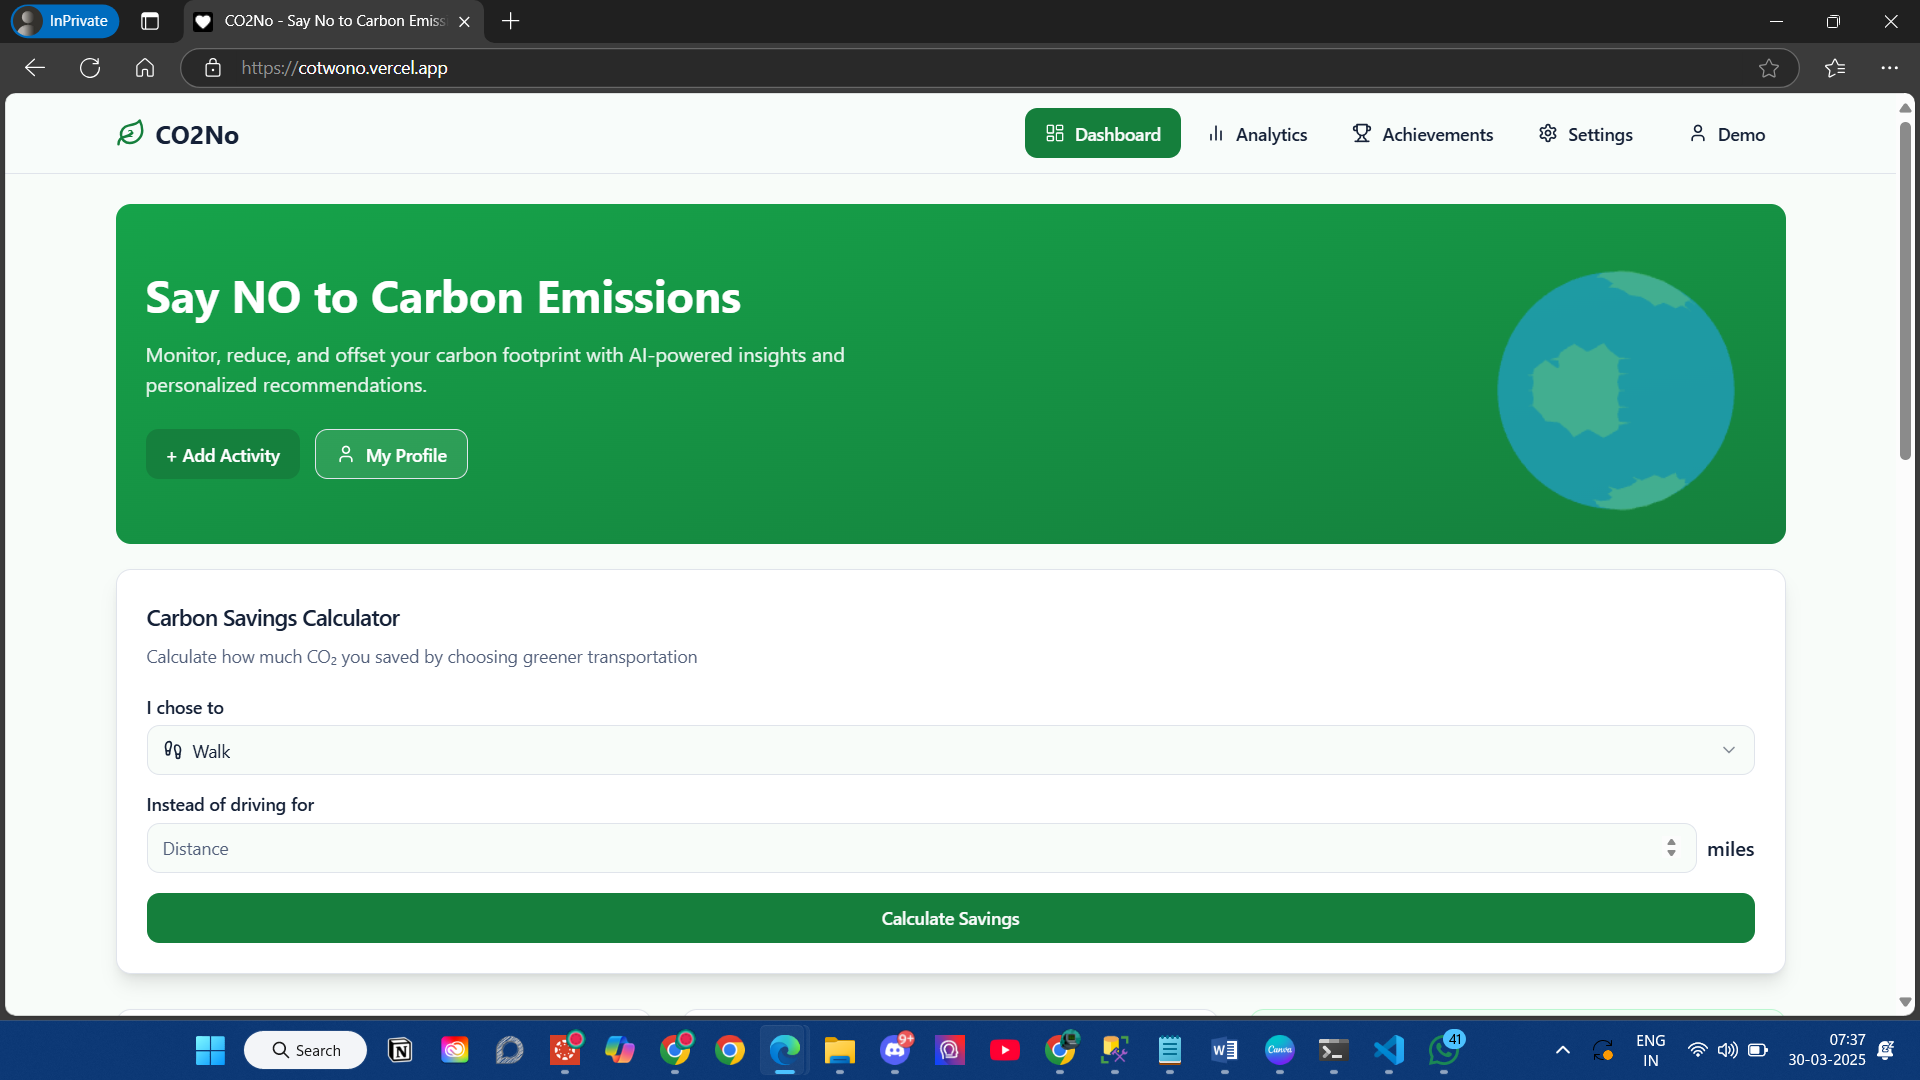This screenshot has height=1080, width=1920.
Task: Add page to favorites with the star icon
Action: click(x=1768, y=68)
